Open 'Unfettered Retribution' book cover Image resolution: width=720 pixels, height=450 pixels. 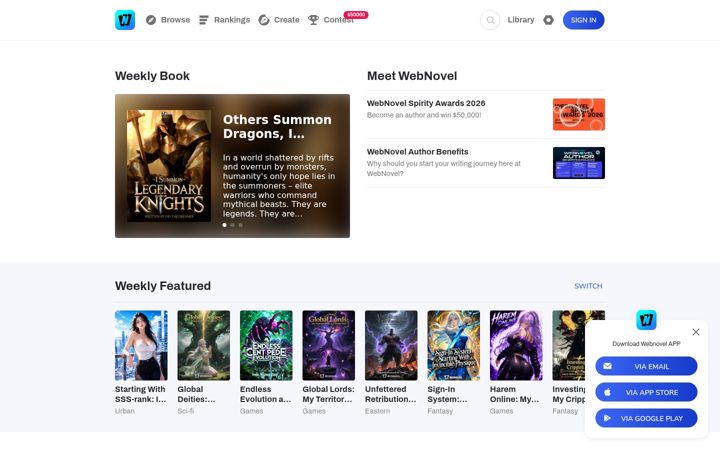(391, 345)
